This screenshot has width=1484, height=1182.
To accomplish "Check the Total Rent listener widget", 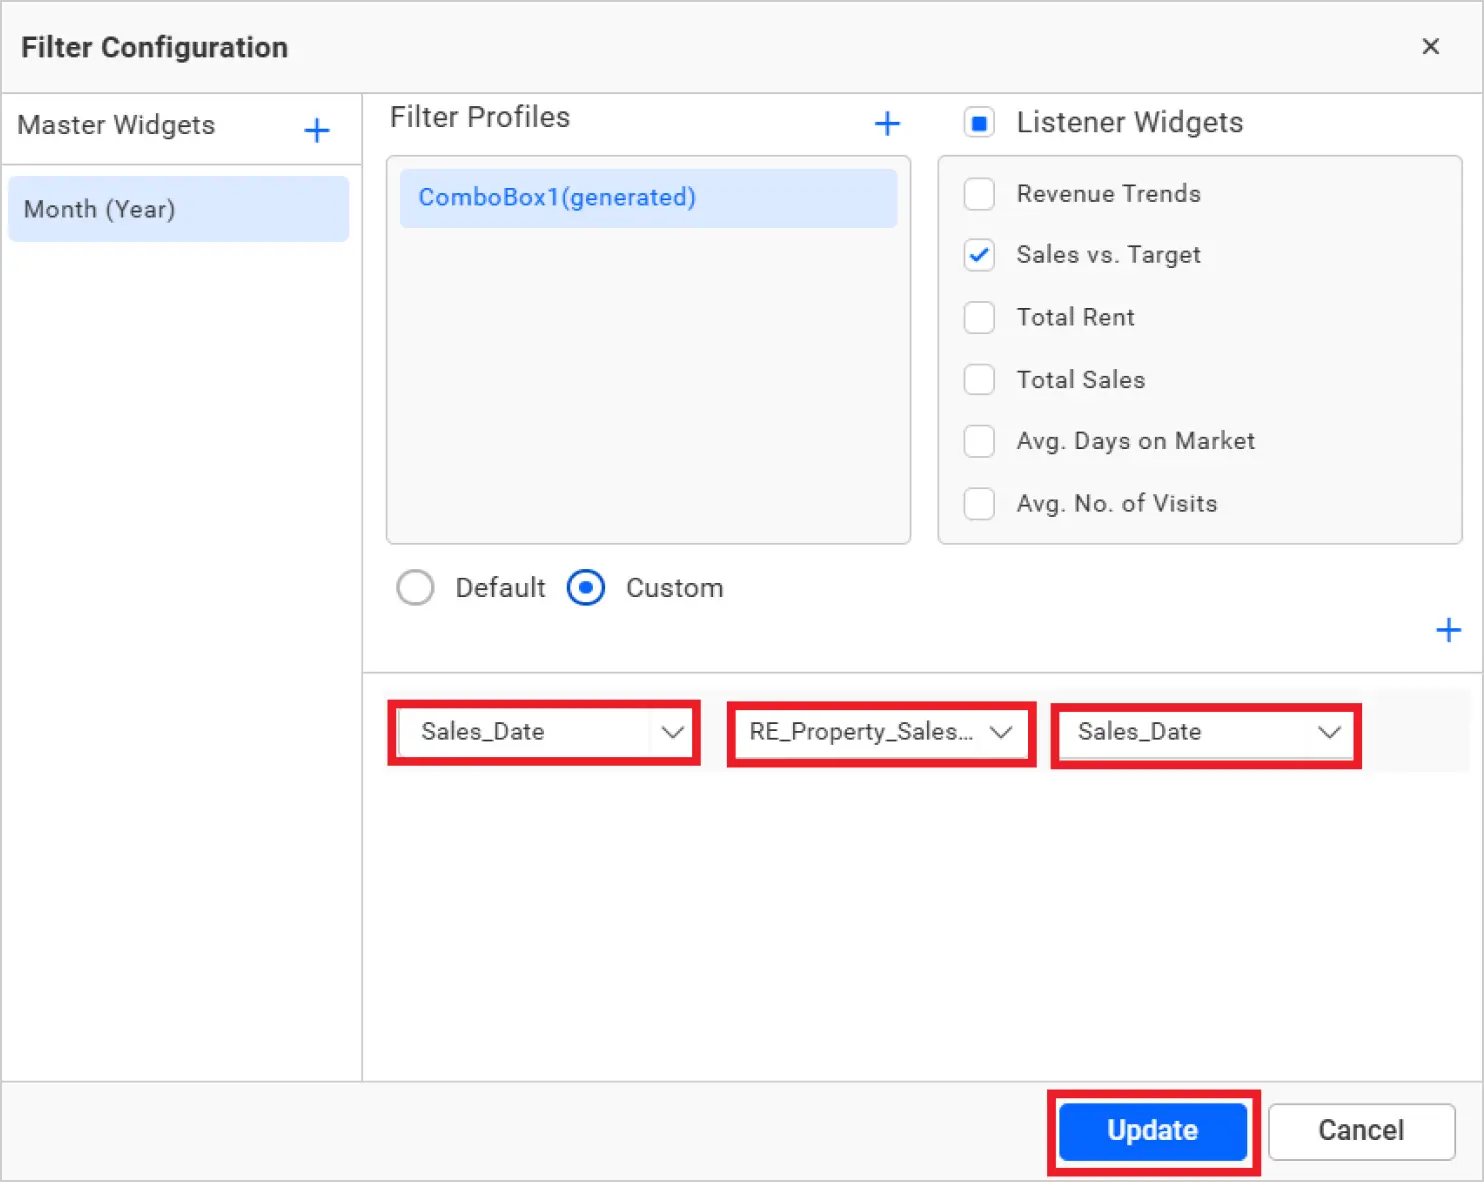I will [979, 318].
